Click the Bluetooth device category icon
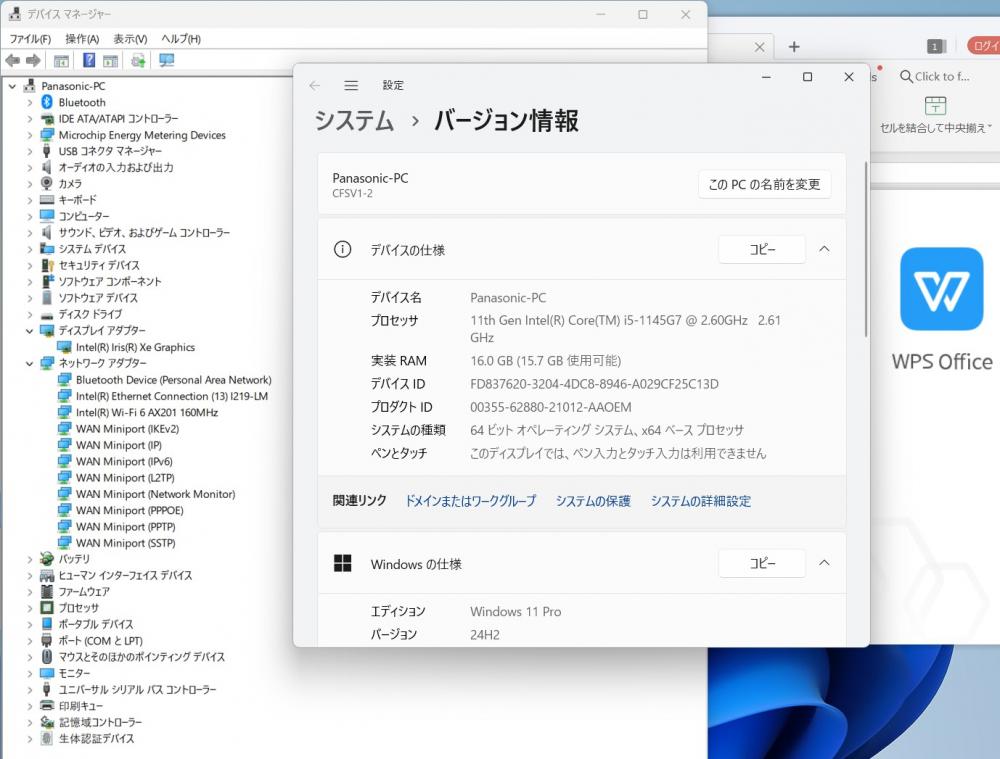1000x759 pixels. [x=47, y=102]
